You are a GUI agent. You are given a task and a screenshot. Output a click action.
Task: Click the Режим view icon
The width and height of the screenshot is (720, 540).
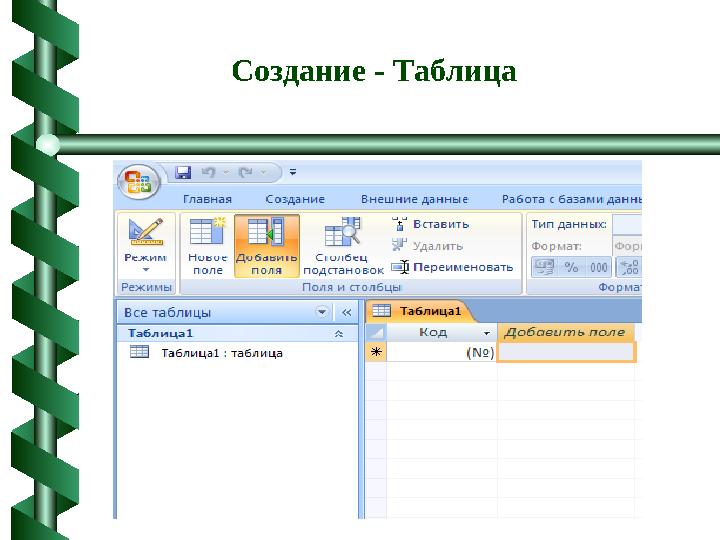[146, 232]
